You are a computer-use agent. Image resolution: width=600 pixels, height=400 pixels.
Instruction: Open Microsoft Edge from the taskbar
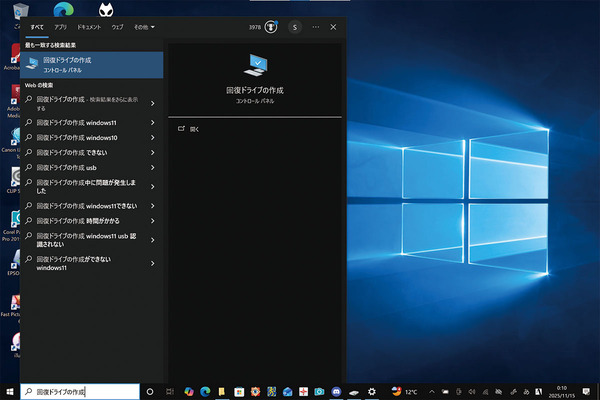coord(205,392)
